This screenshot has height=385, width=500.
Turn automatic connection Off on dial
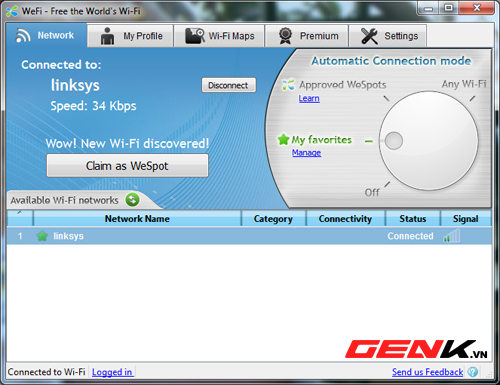pos(372,192)
